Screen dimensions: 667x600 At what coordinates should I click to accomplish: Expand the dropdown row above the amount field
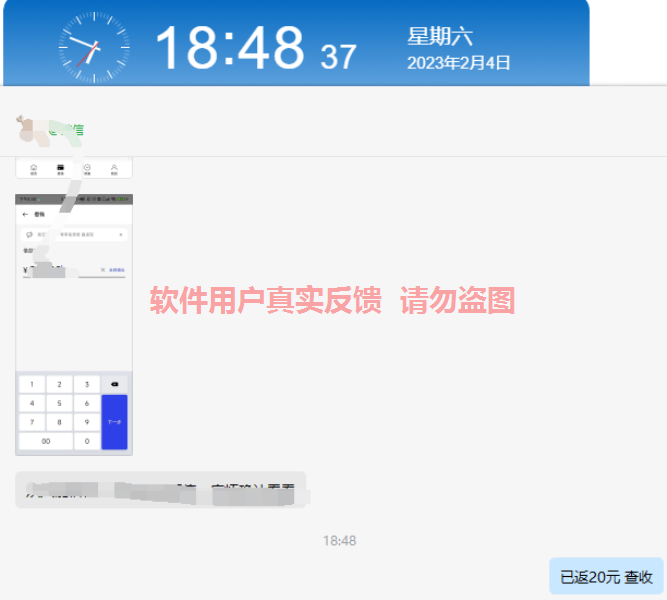(121, 235)
